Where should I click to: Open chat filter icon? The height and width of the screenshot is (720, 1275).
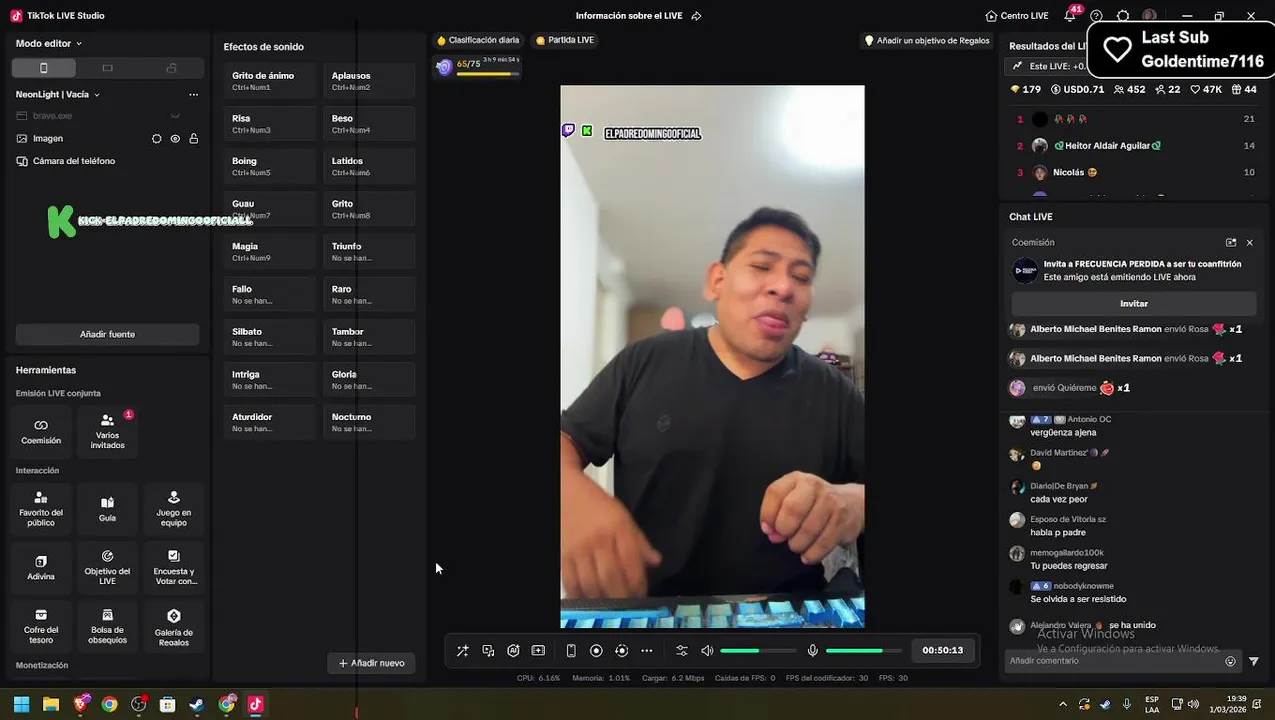tap(1254, 661)
